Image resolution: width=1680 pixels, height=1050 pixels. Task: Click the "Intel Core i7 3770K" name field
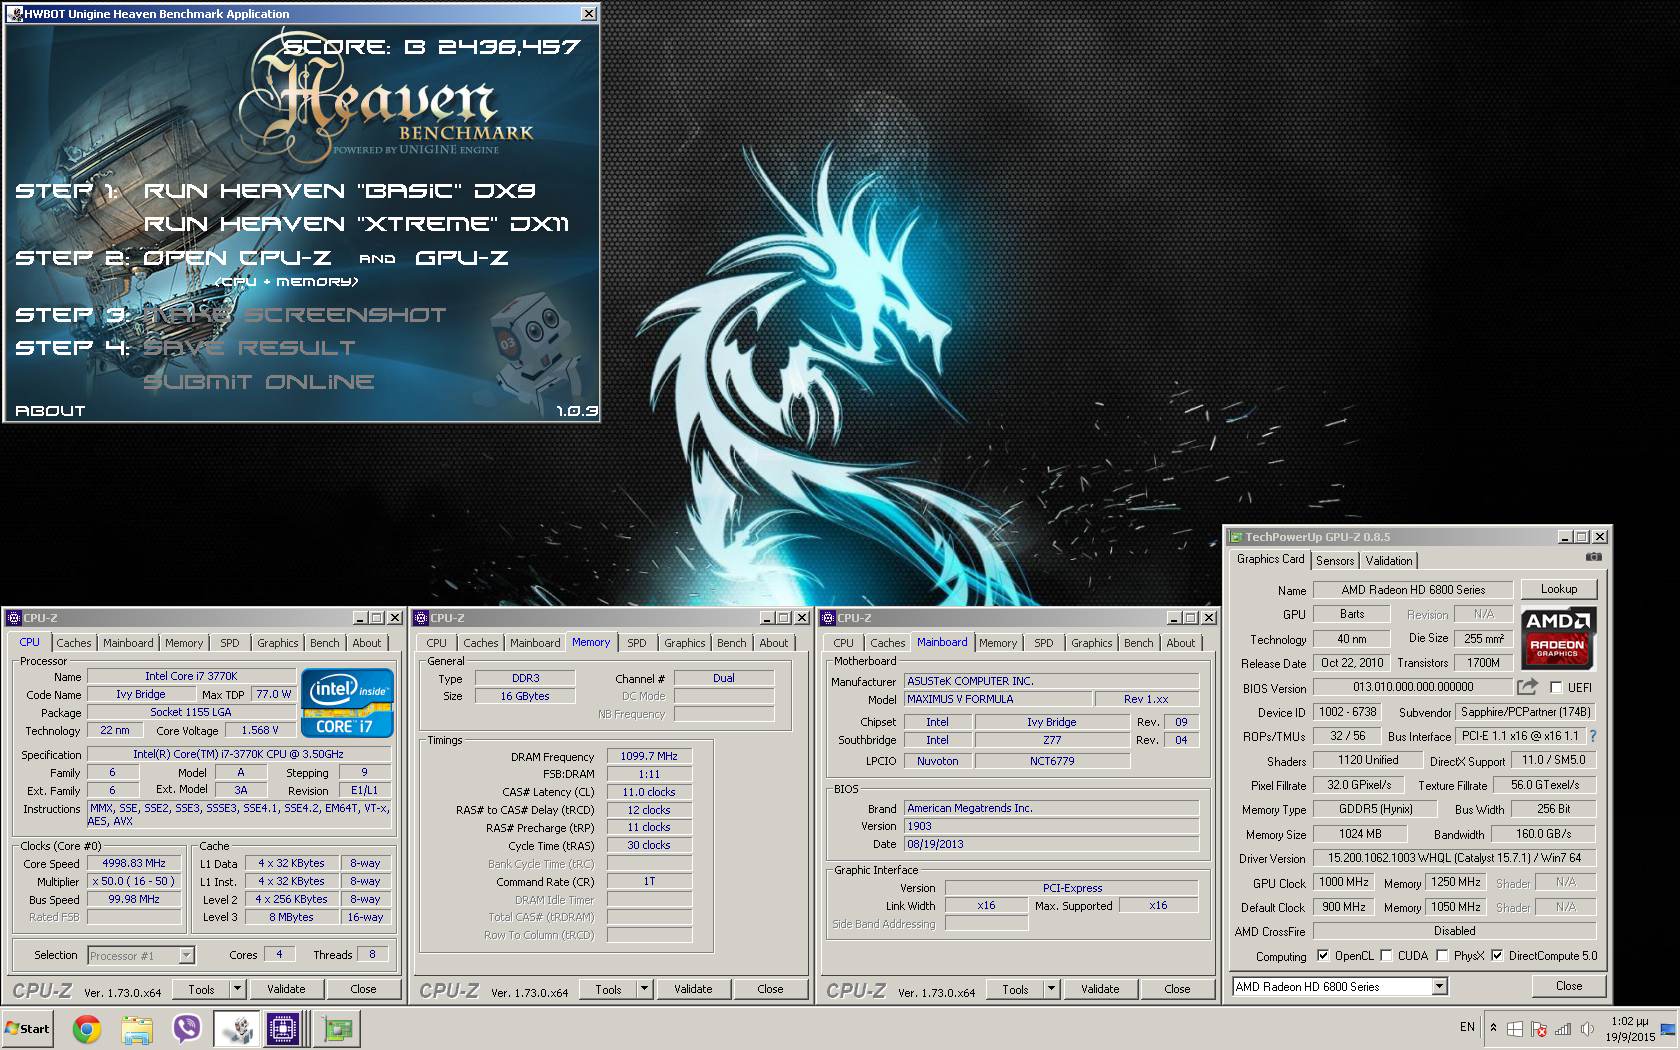191,676
